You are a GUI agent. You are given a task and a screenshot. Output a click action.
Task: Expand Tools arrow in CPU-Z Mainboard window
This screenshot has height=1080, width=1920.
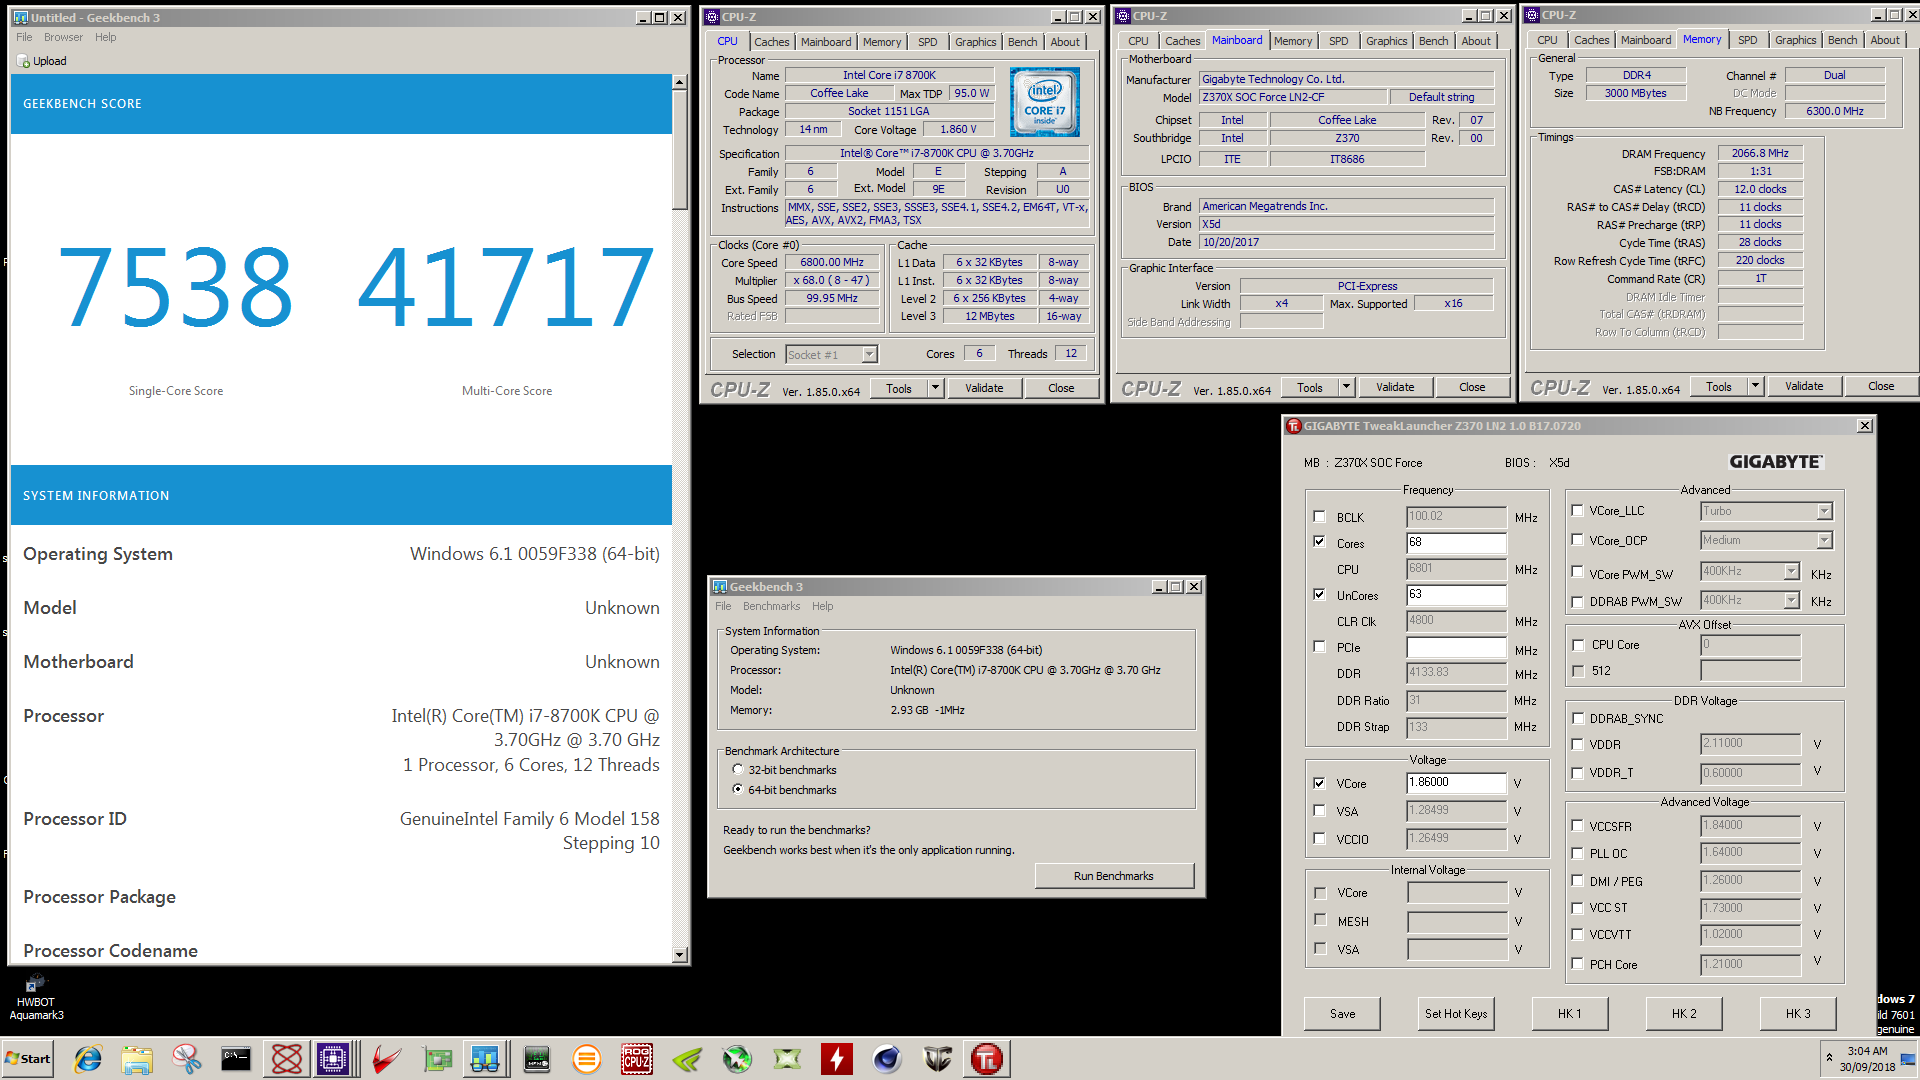[1347, 387]
